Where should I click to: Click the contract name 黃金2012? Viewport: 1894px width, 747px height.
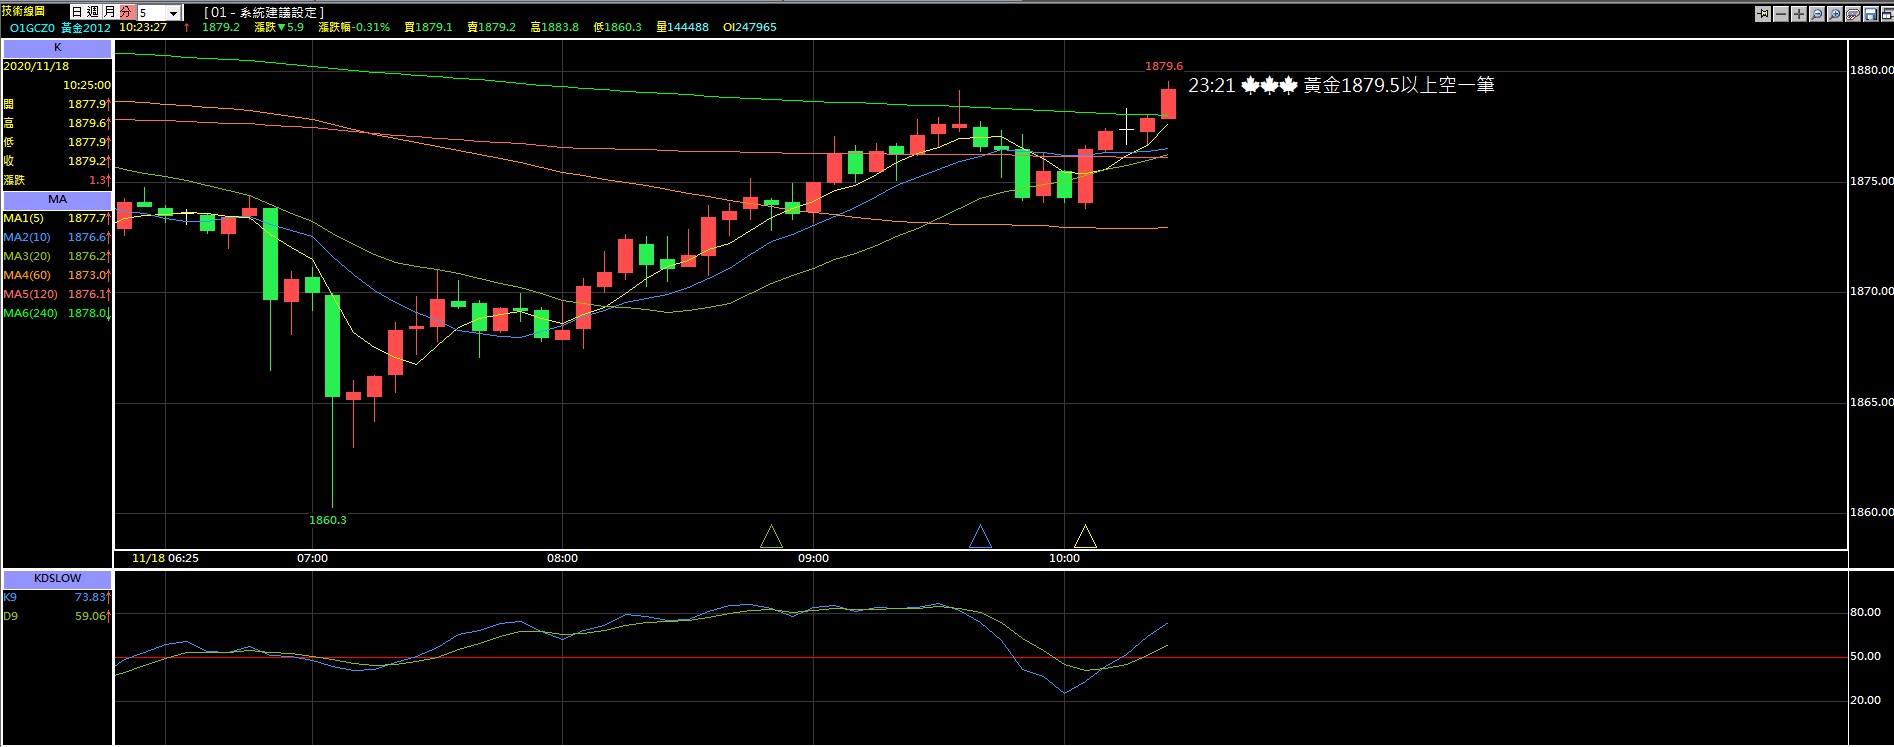(x=86, y=28)
